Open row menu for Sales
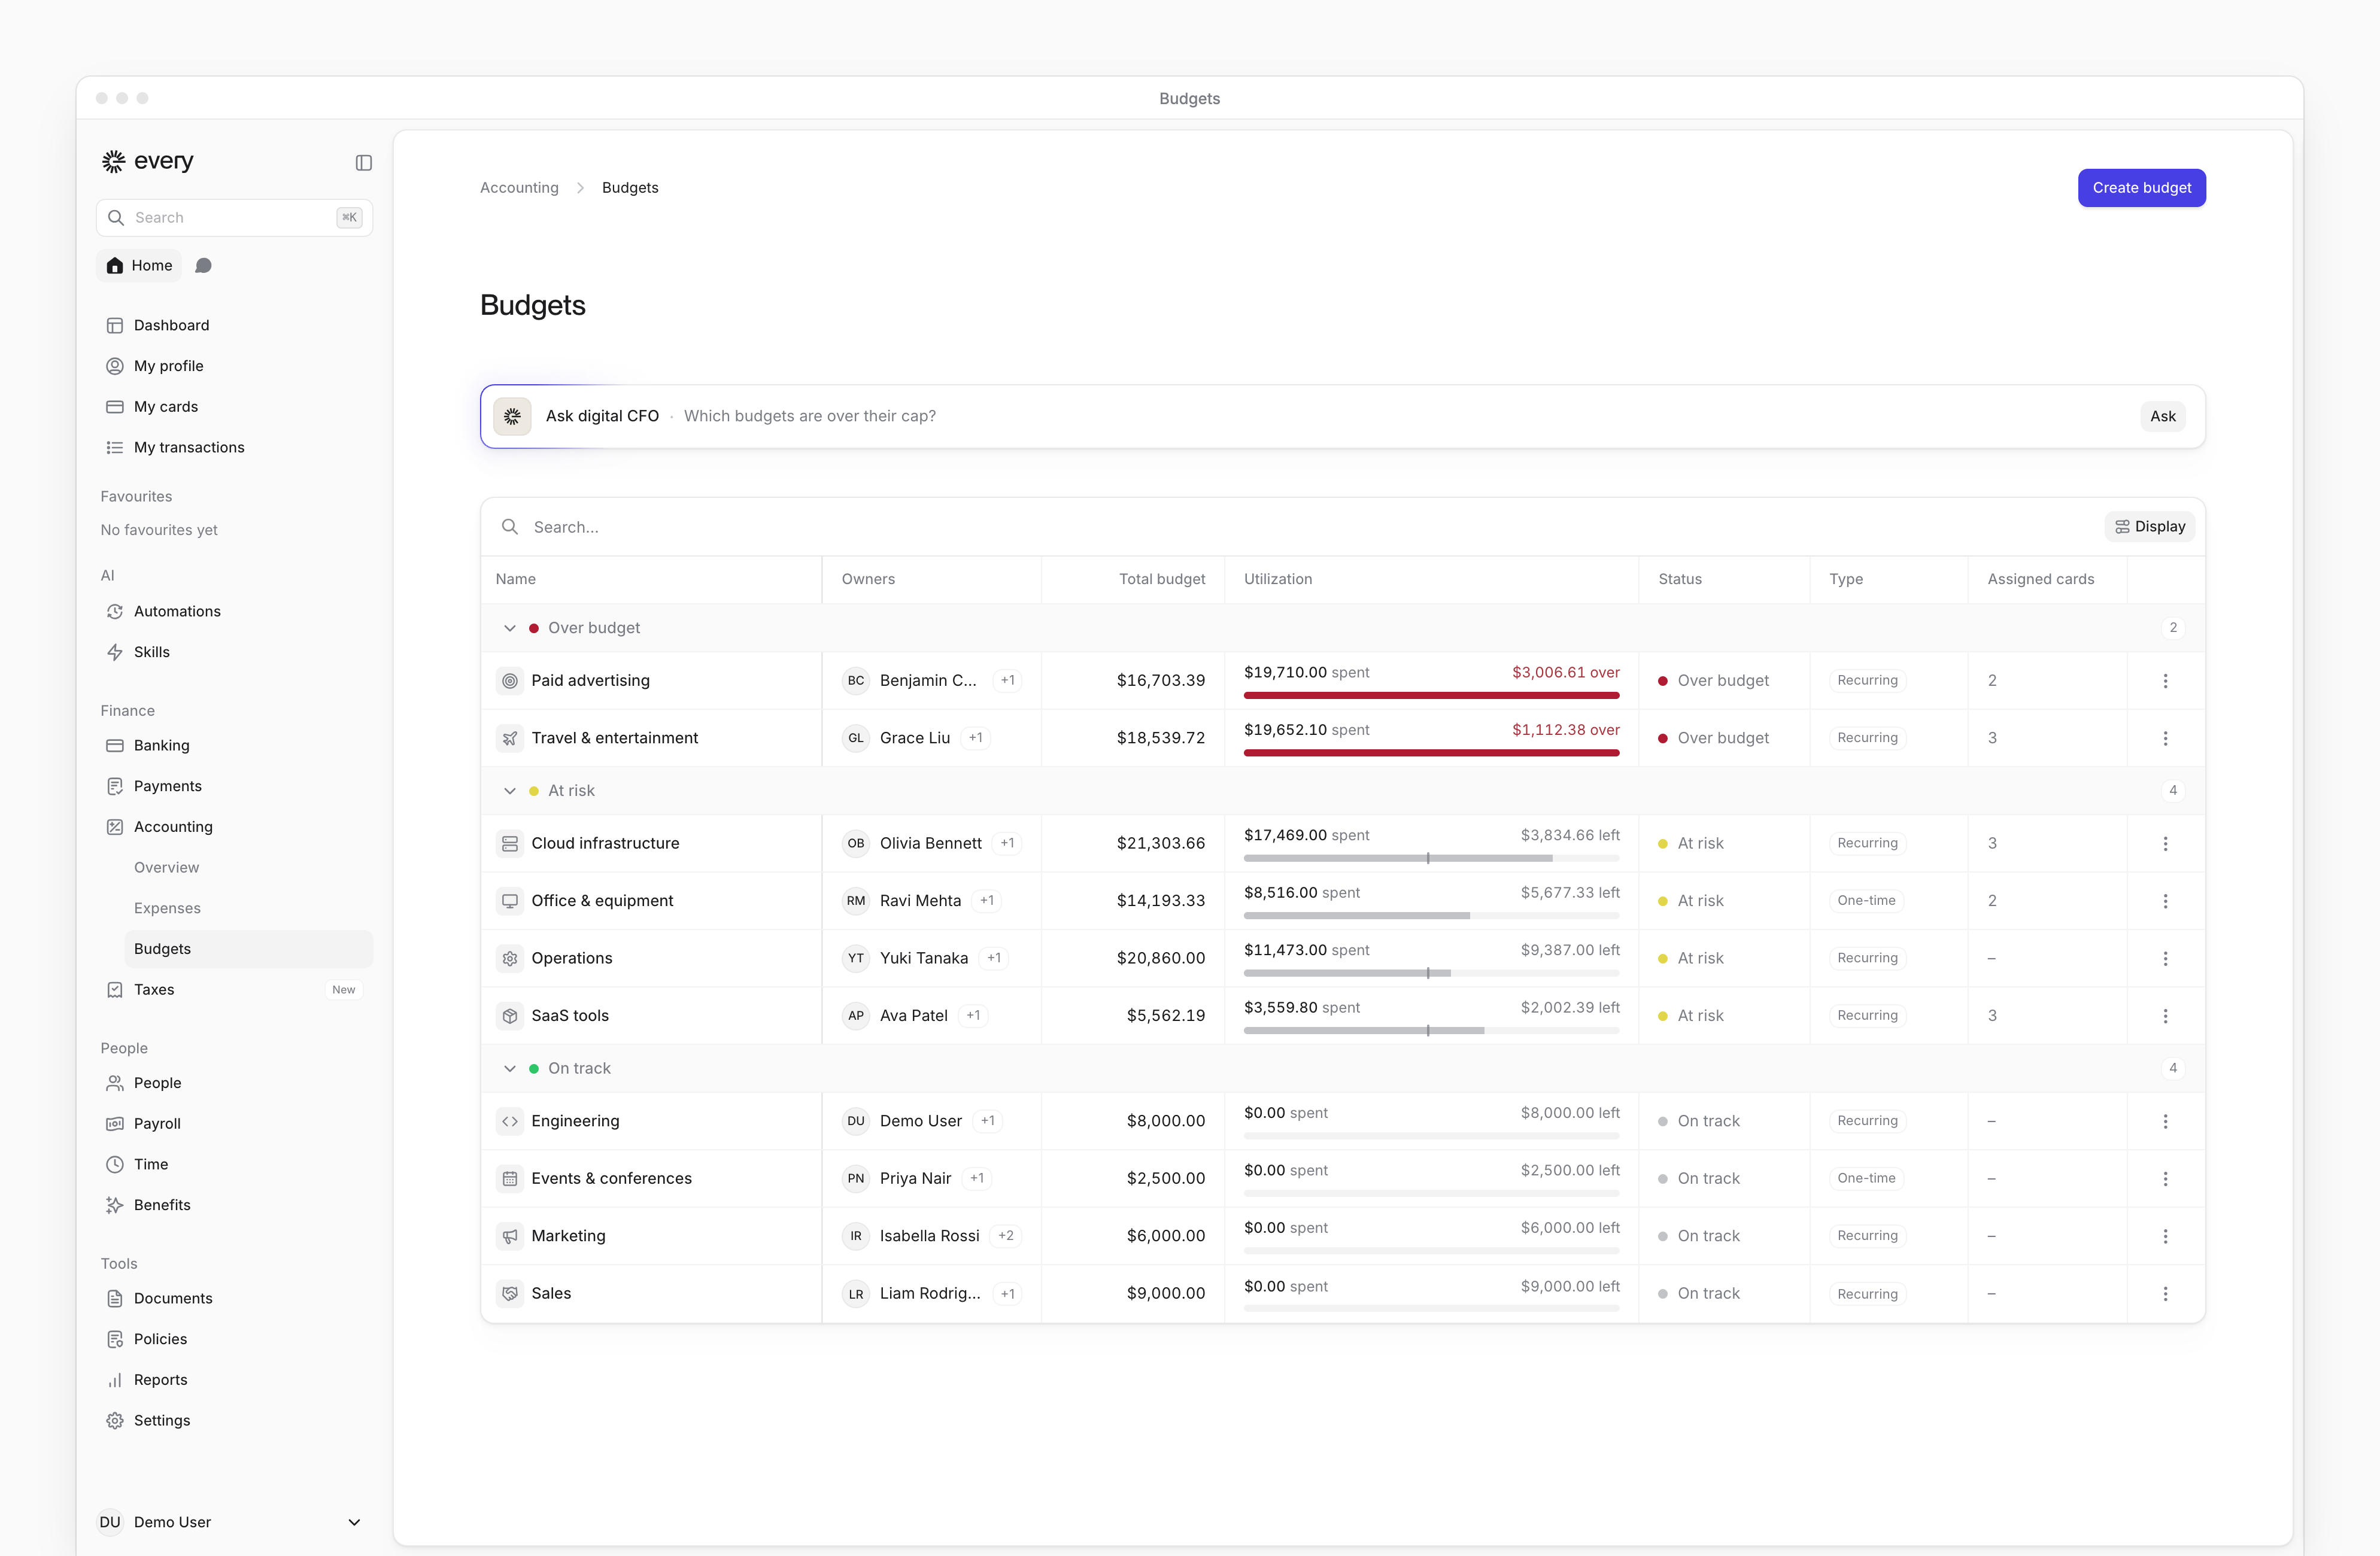Image resolution: width=2380 pixels, height=1556 pixels. [x=2165, y=1293]
